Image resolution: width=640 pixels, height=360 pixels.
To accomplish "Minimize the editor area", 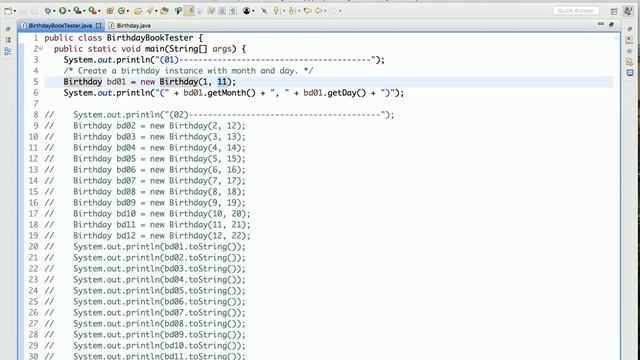I will pyautogui.click(x=600, y=24).
